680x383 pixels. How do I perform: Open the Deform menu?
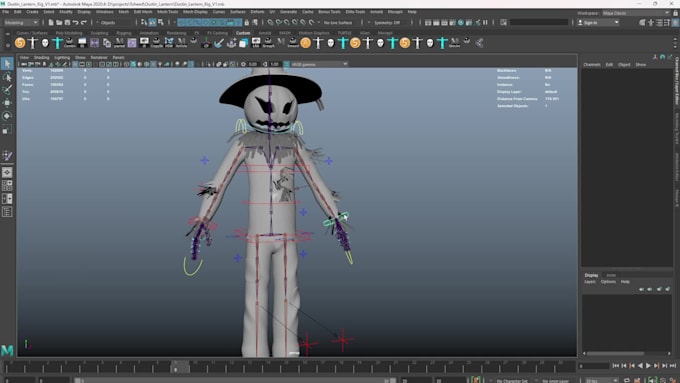(257, 12)
